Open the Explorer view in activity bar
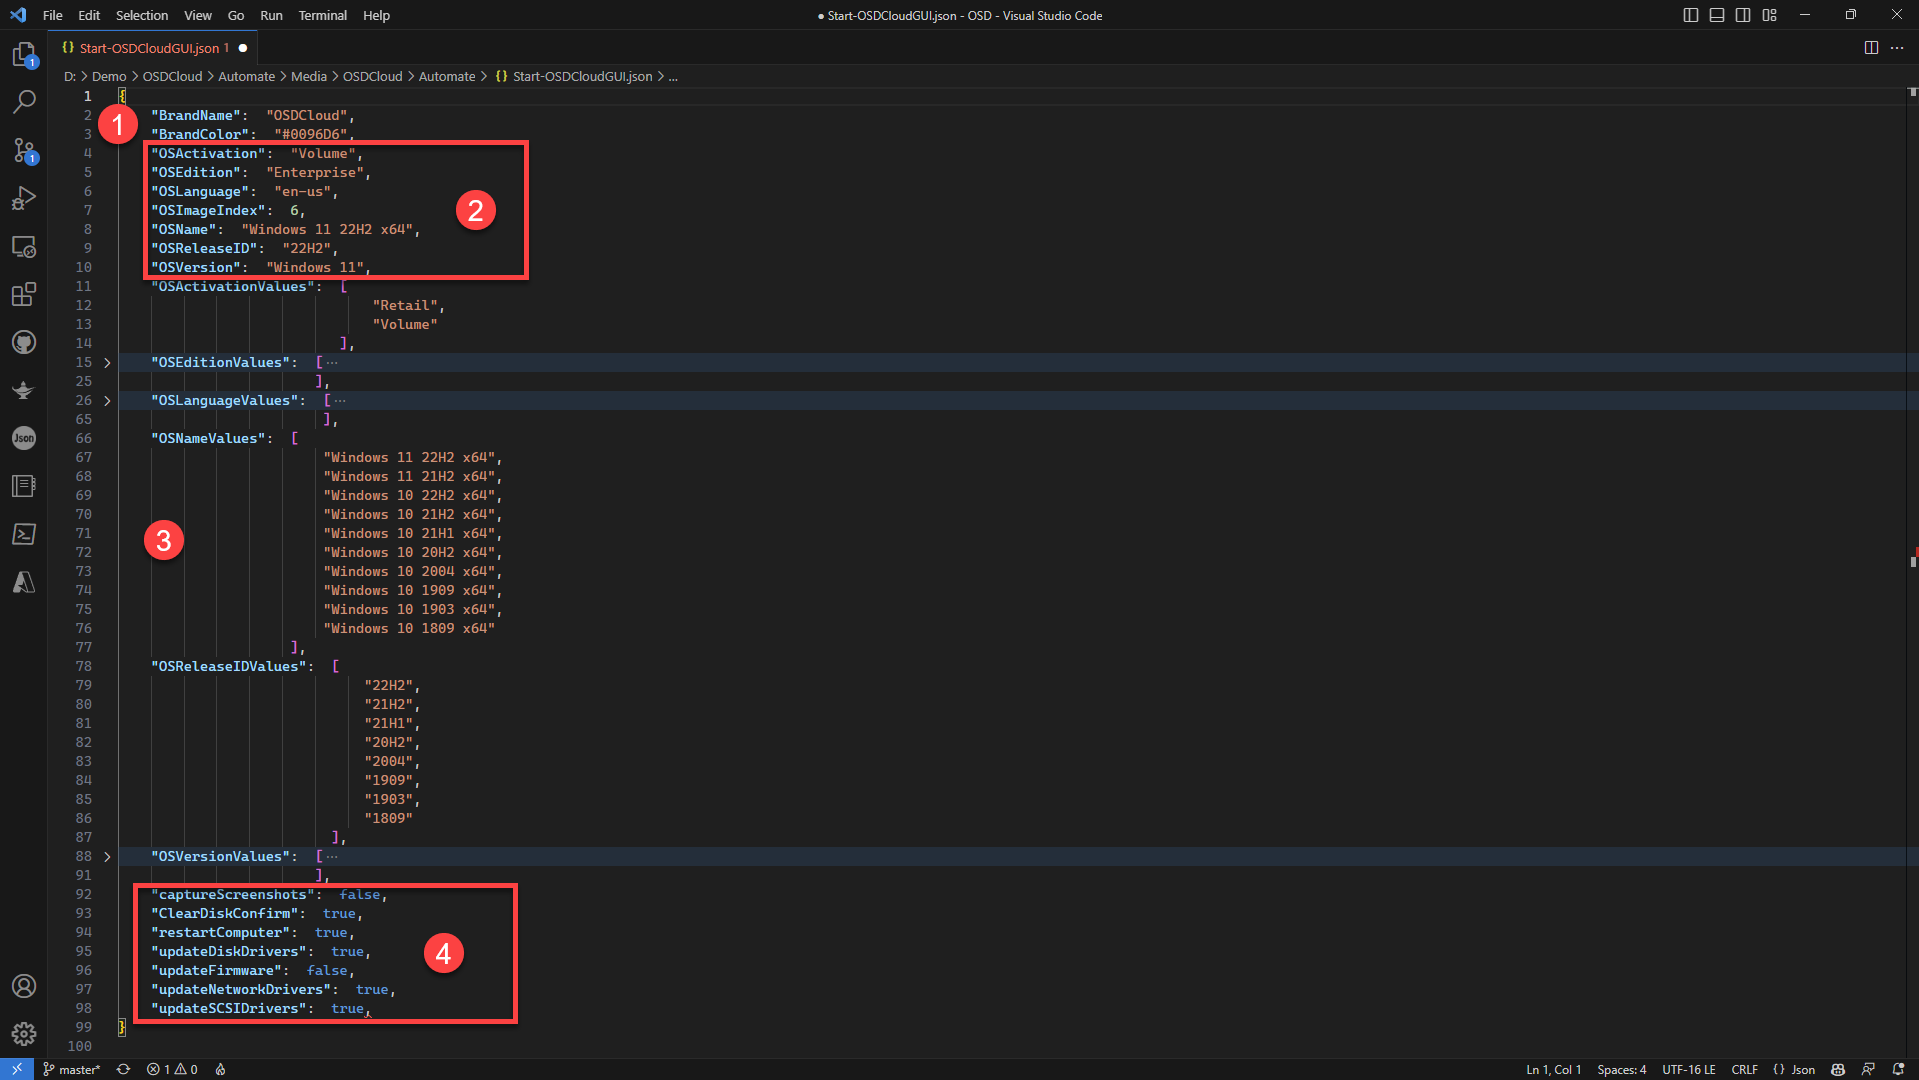1919x1080 pixels. [x=24, y=54]
